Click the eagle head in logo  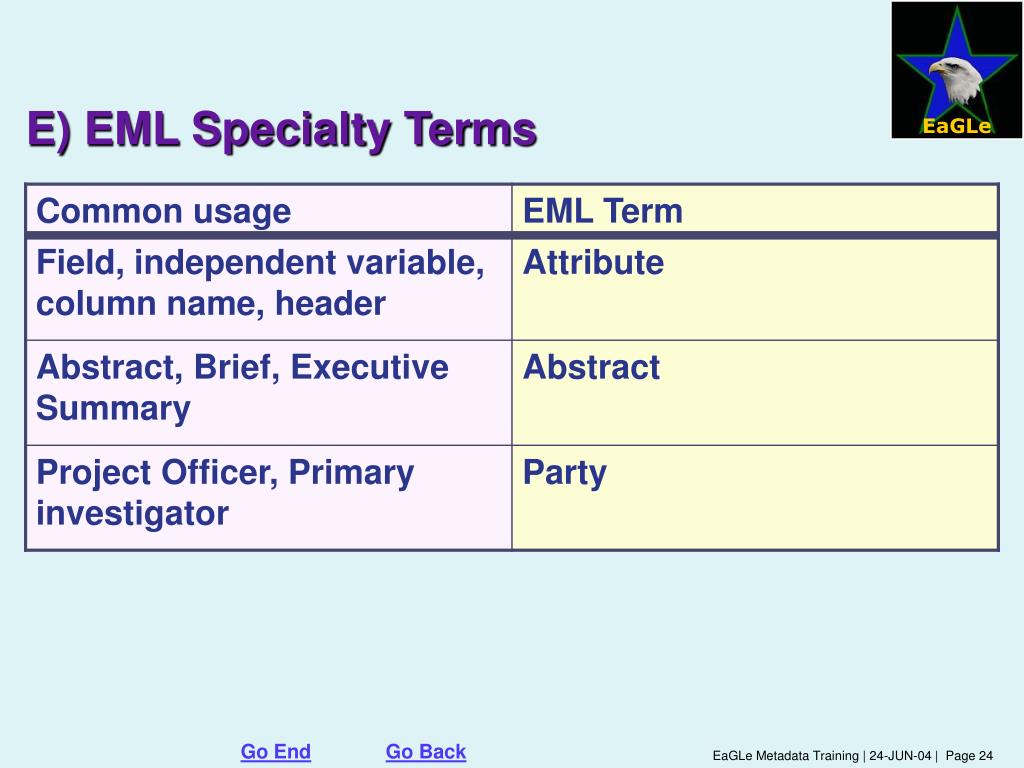coord(955,80)
